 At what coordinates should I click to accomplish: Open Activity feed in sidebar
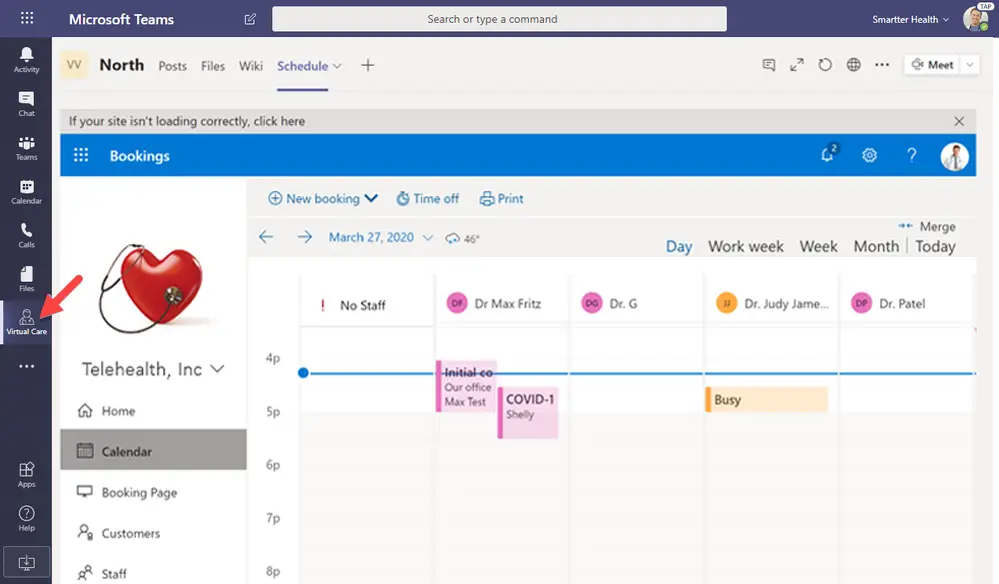[26, 60]
